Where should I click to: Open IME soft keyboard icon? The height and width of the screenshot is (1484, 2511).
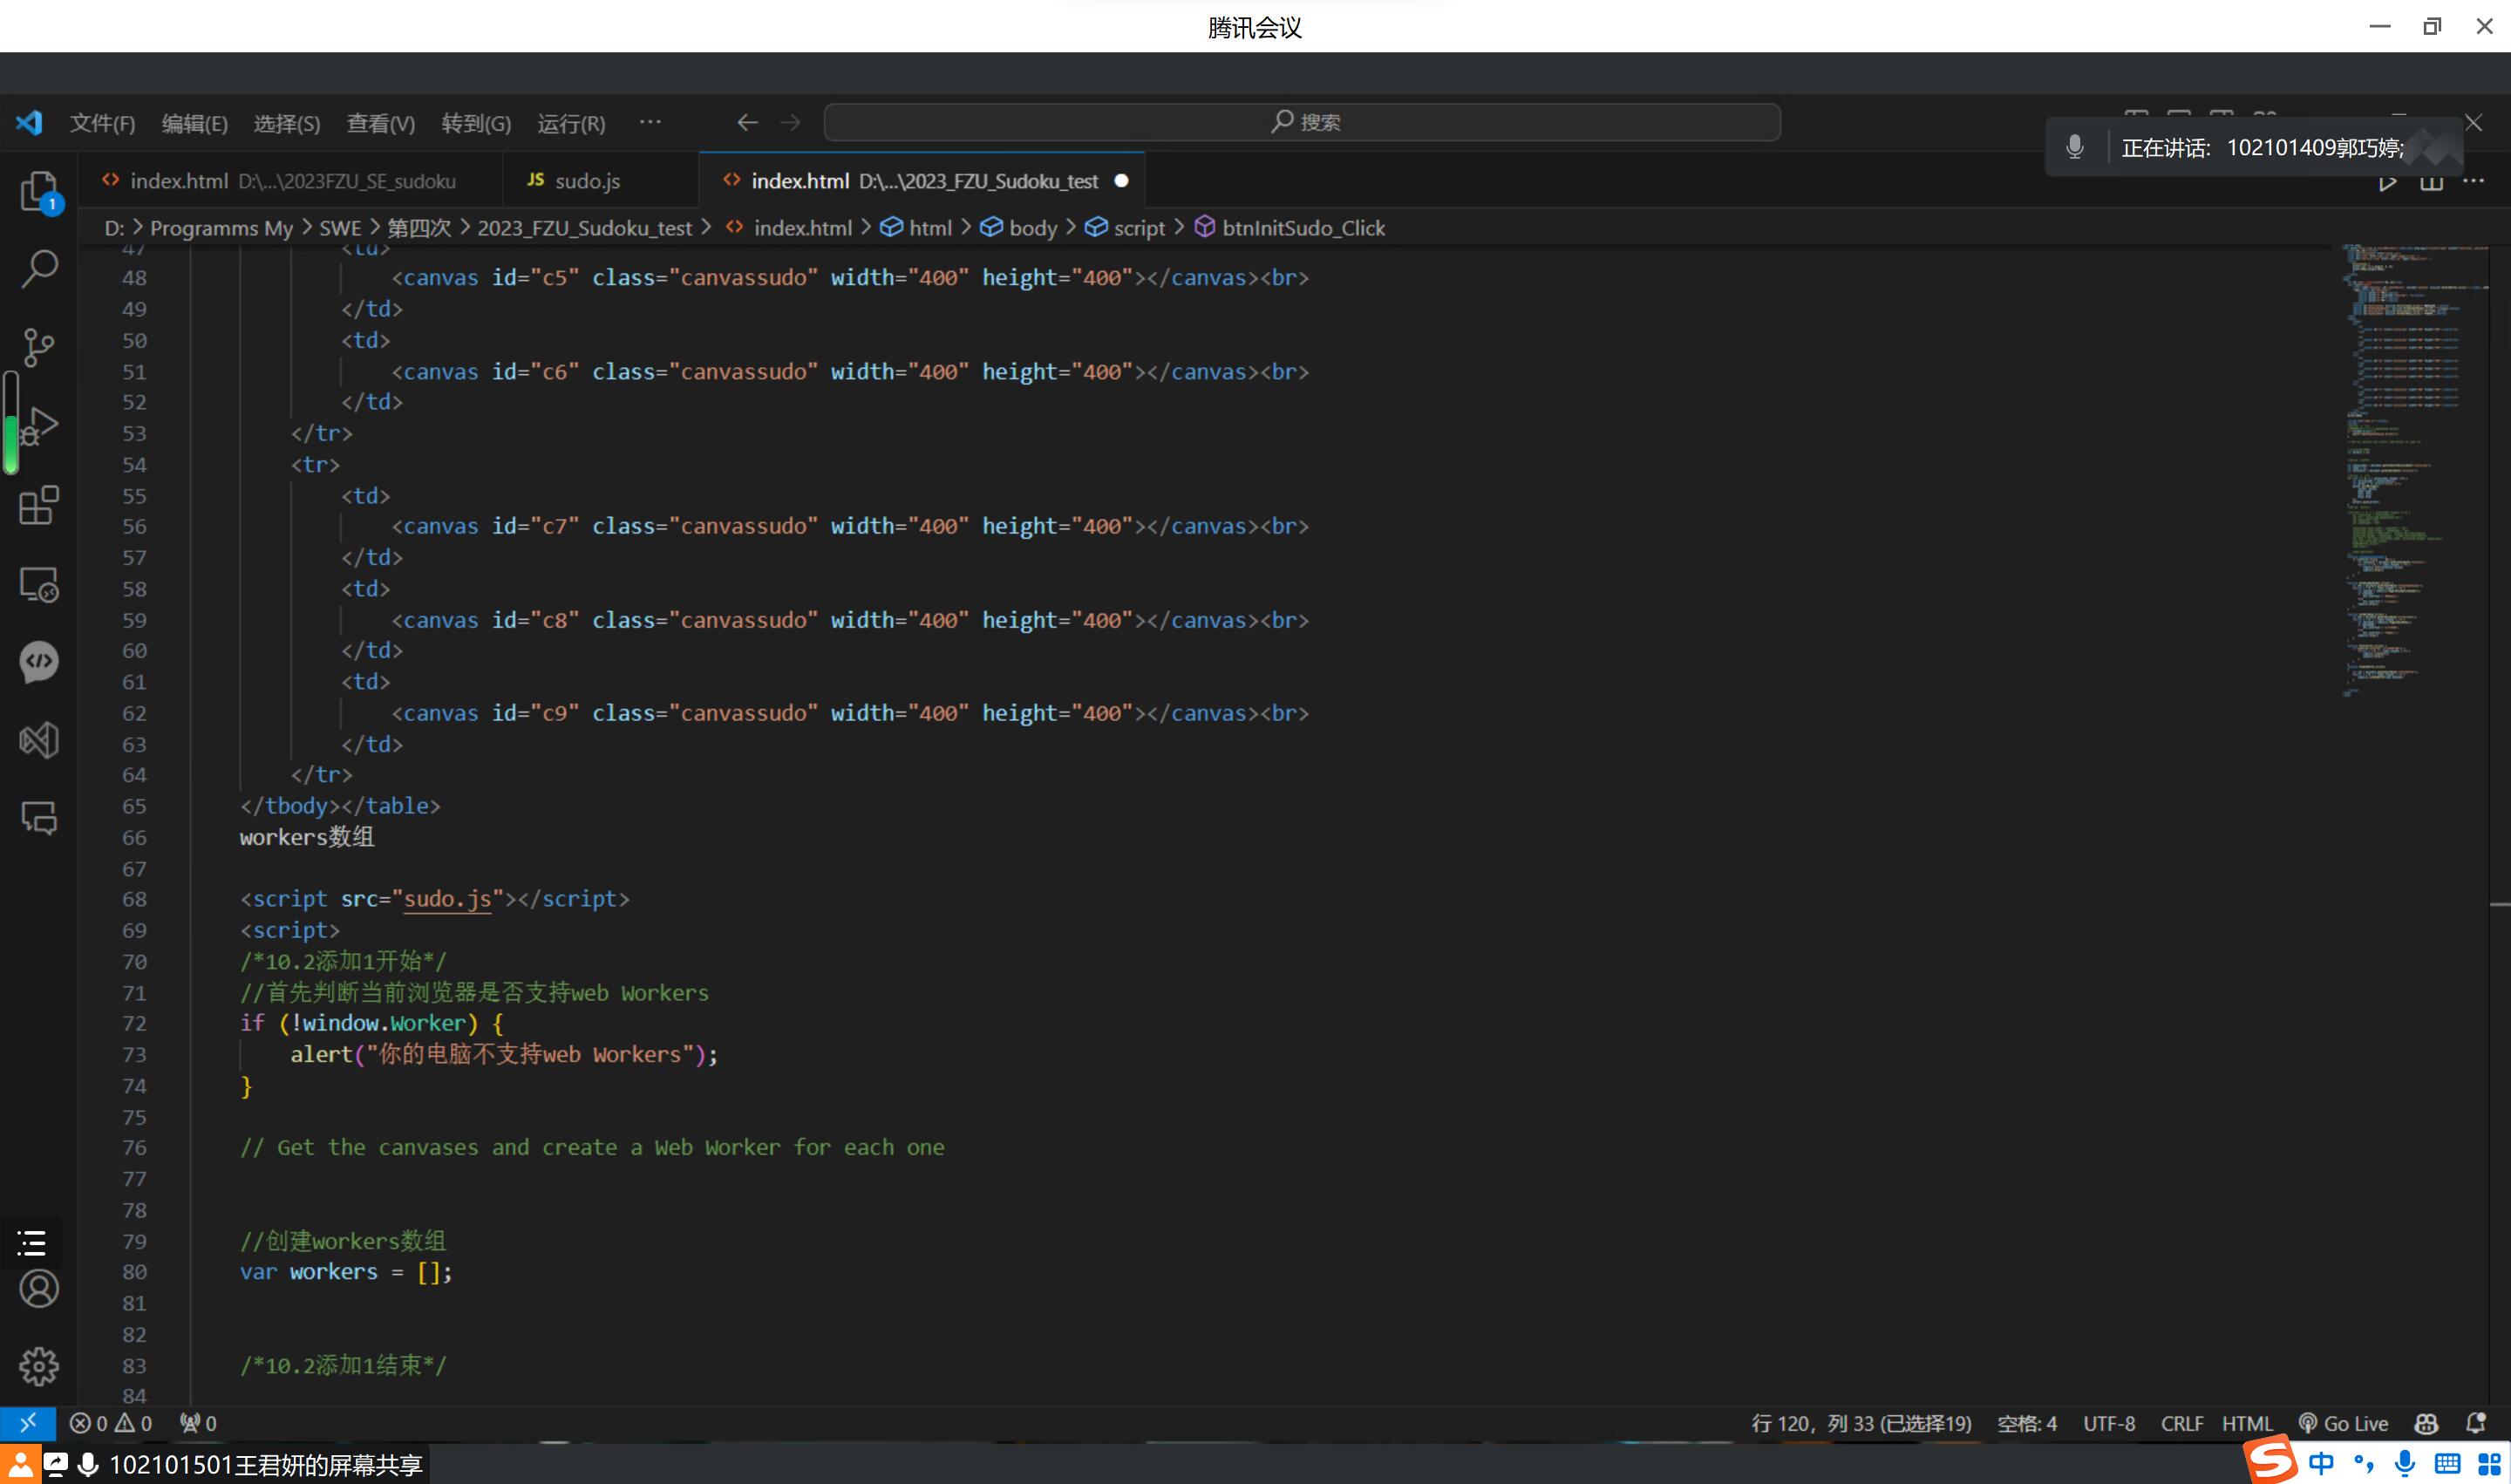click(x=2447, y=1464)
